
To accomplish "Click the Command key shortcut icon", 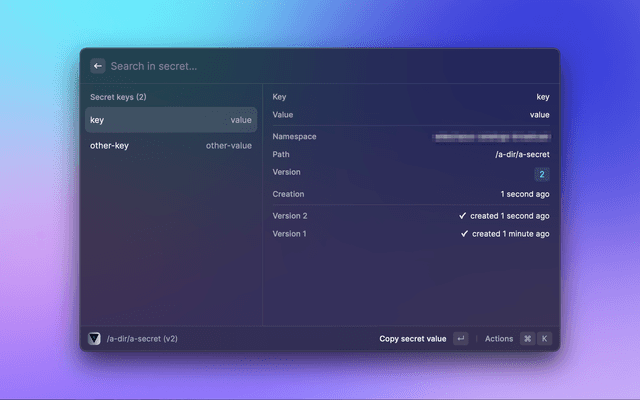I will 527,339.
